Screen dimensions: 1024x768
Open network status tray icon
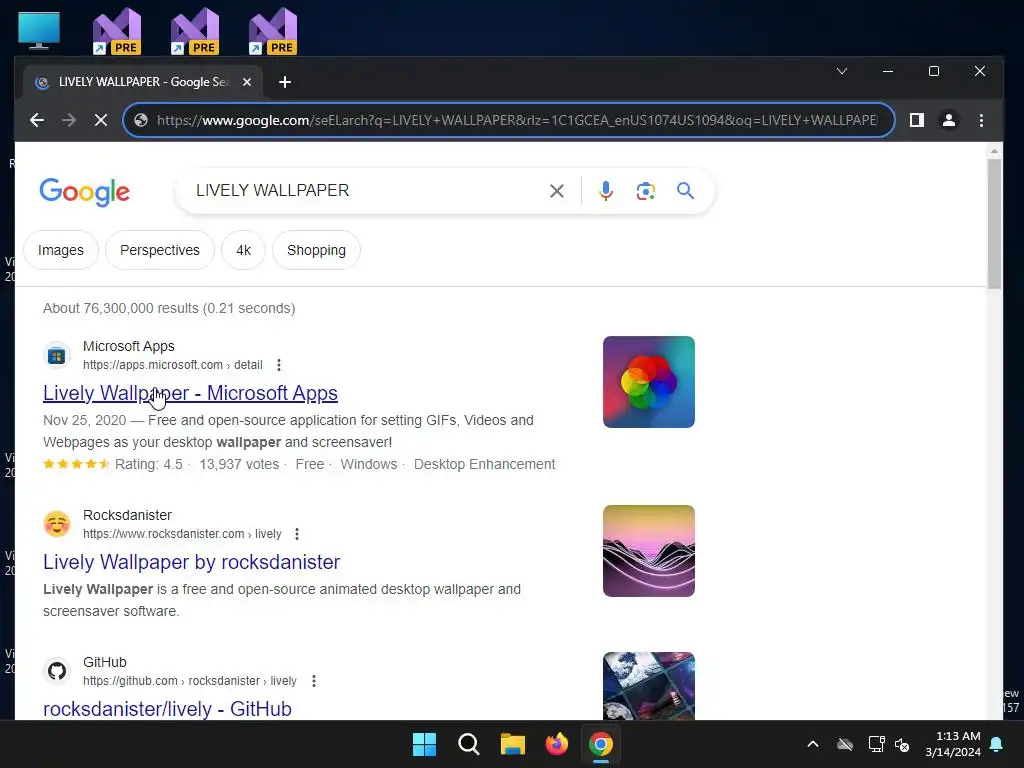(876, 744)
